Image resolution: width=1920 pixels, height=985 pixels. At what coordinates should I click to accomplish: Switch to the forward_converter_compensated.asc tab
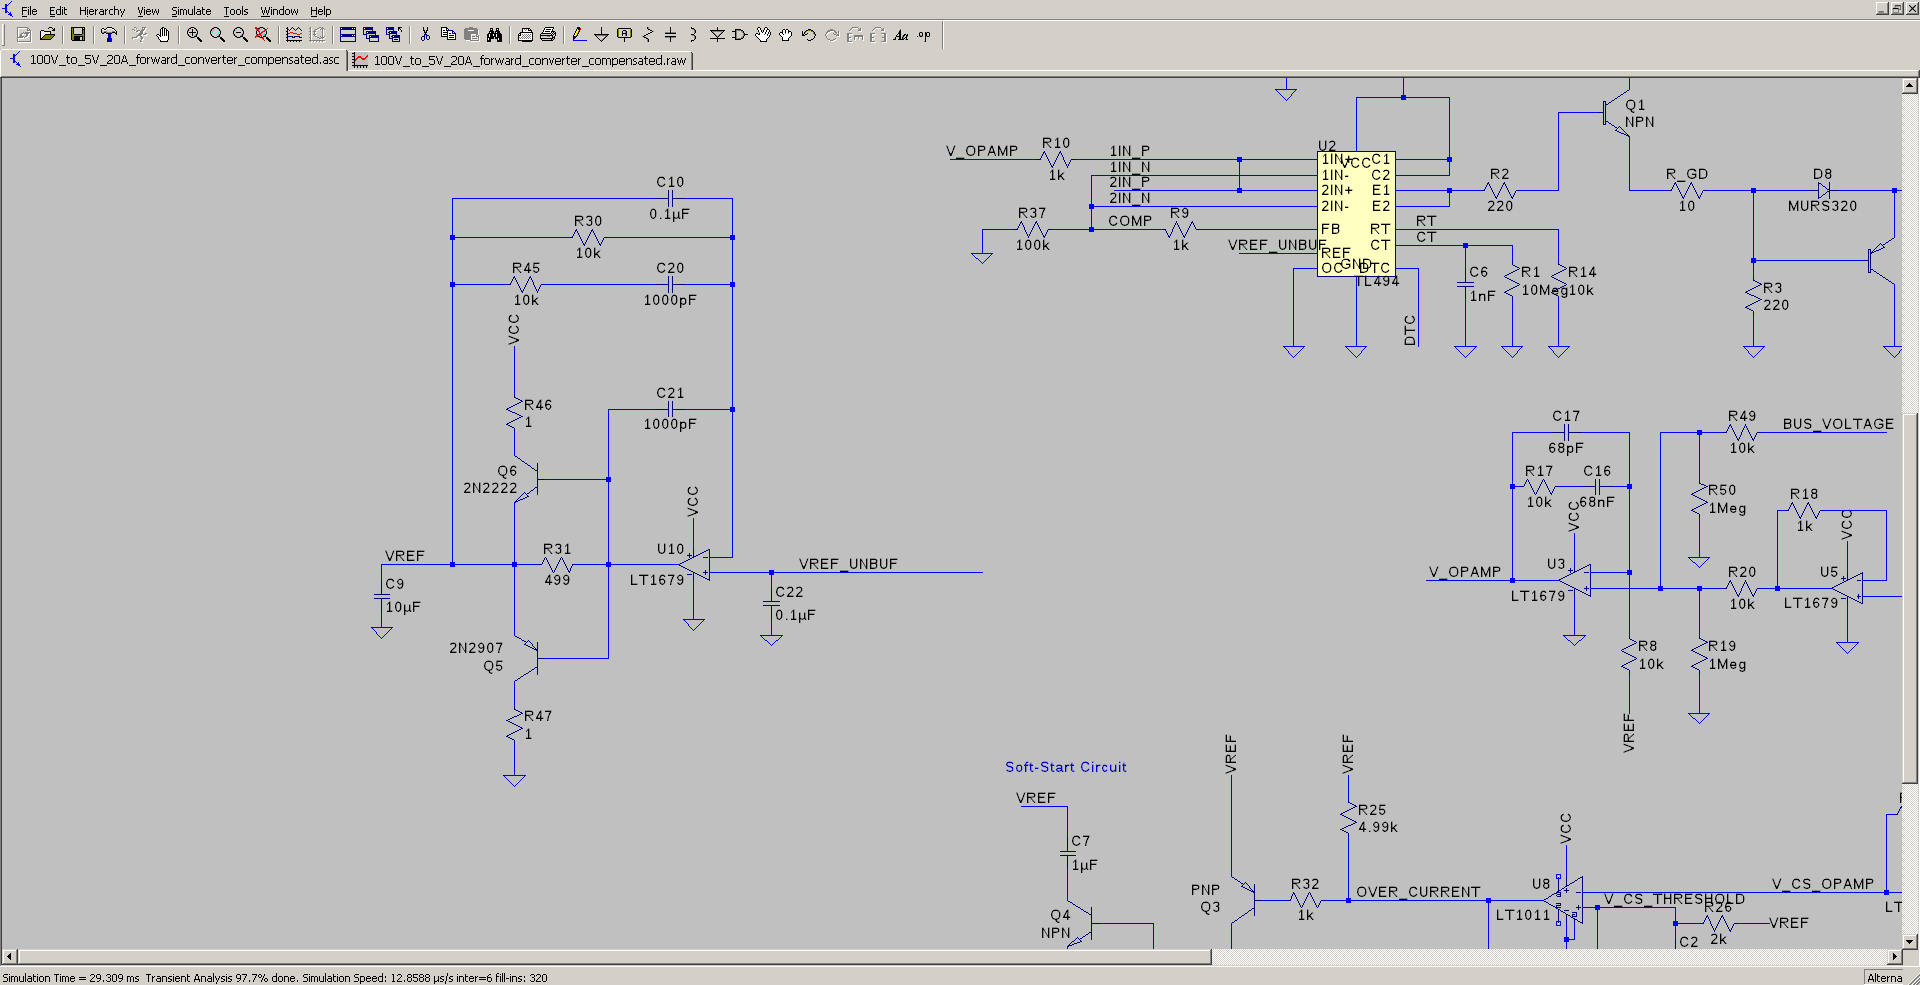(175, 60)
